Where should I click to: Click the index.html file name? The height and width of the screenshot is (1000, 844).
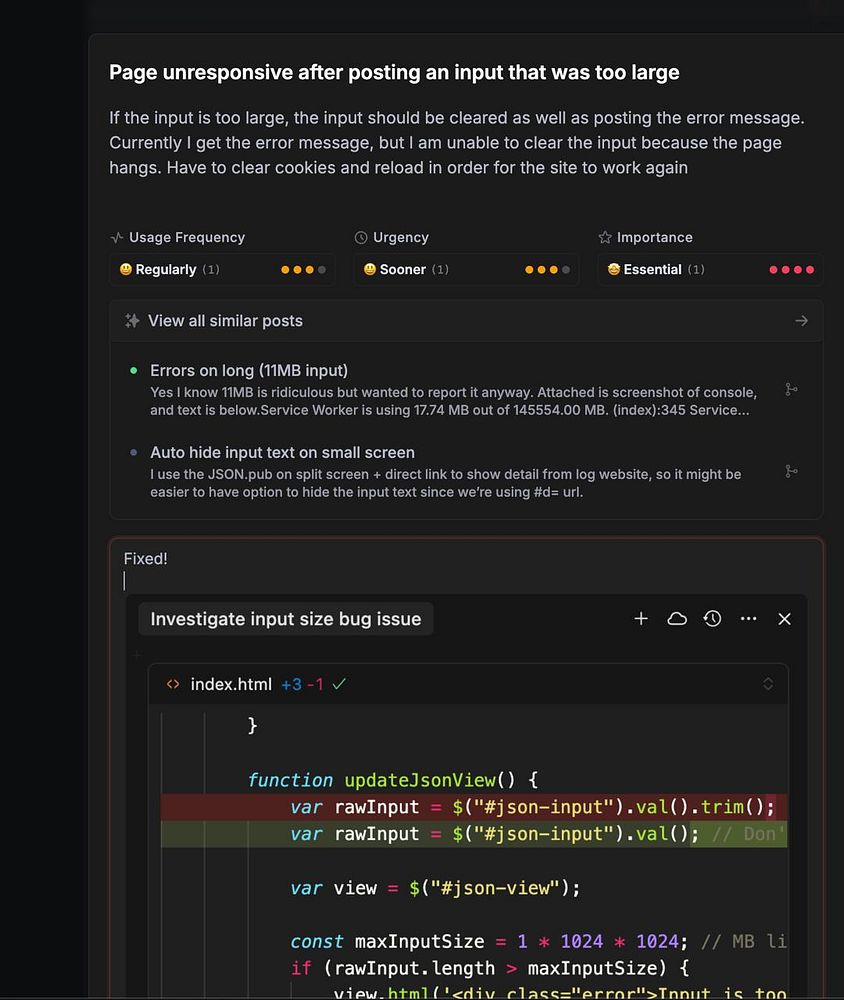tap(231, 684)
